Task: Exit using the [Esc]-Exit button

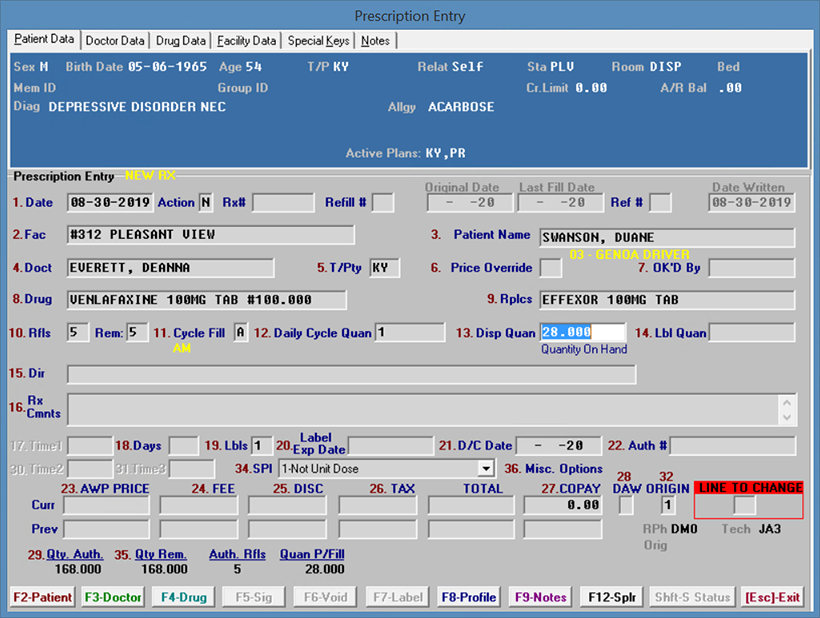Action: pos(772,597)
